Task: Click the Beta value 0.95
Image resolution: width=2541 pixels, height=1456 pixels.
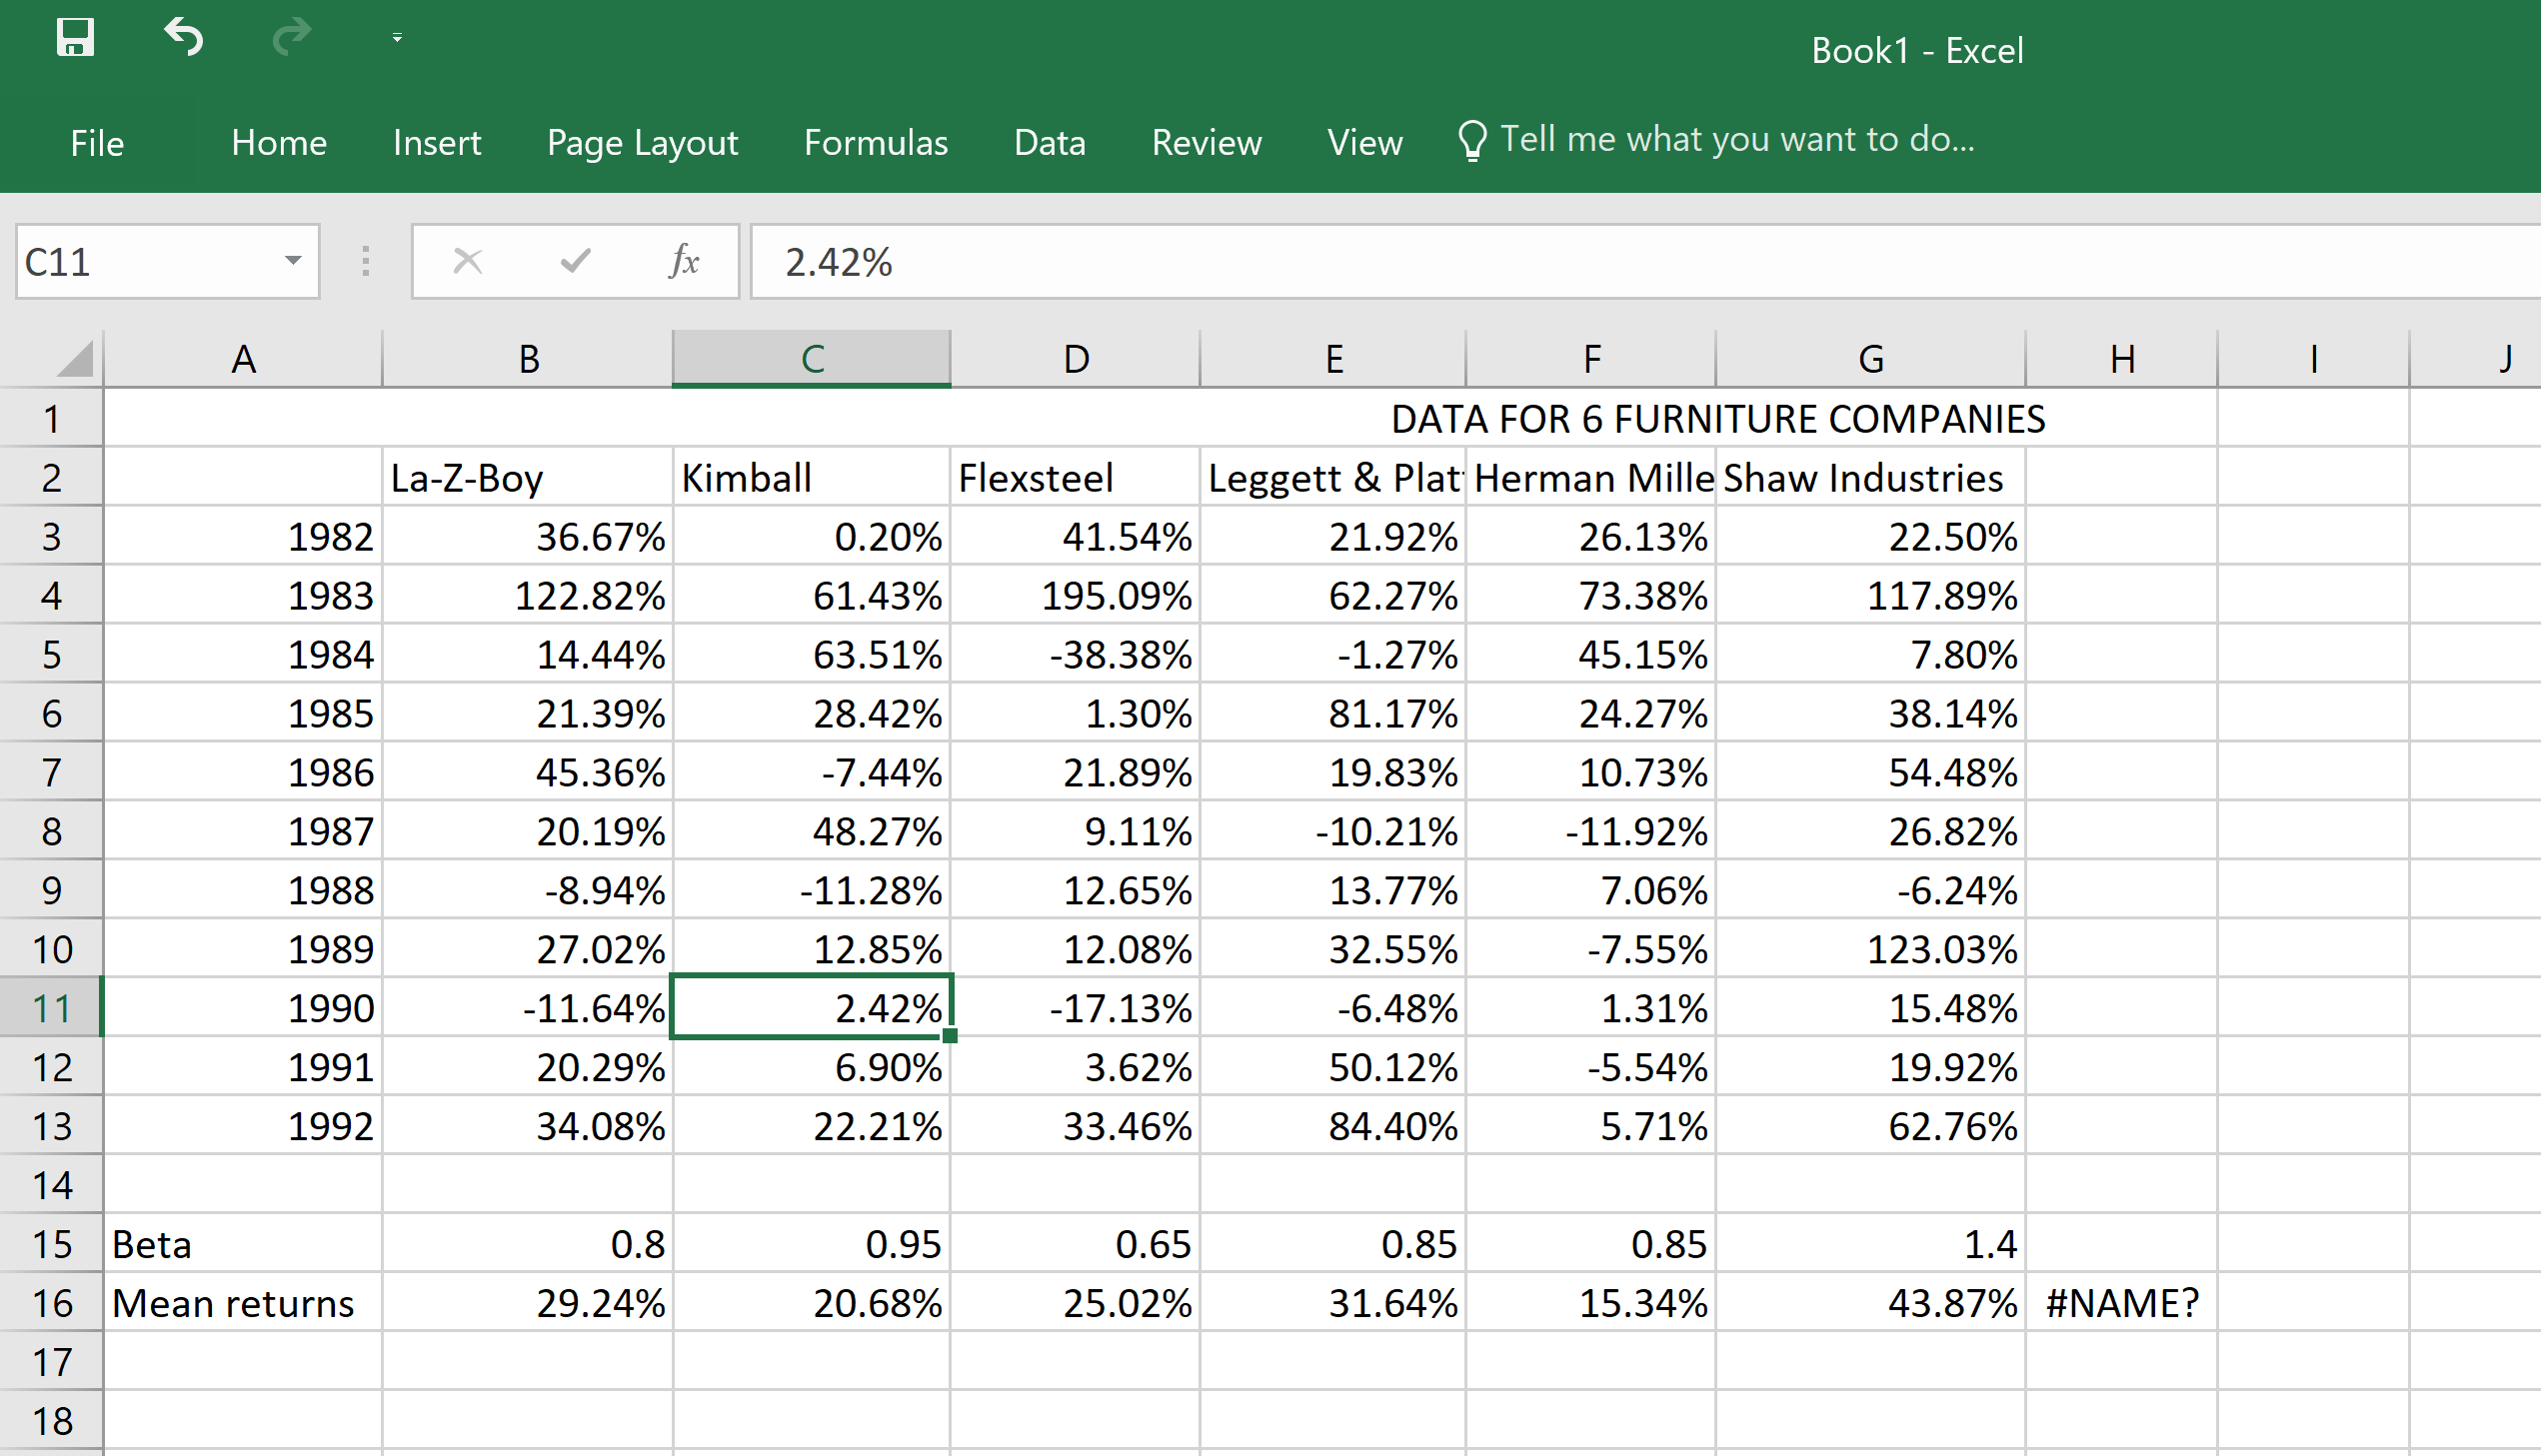Action: coord(812,1243)
